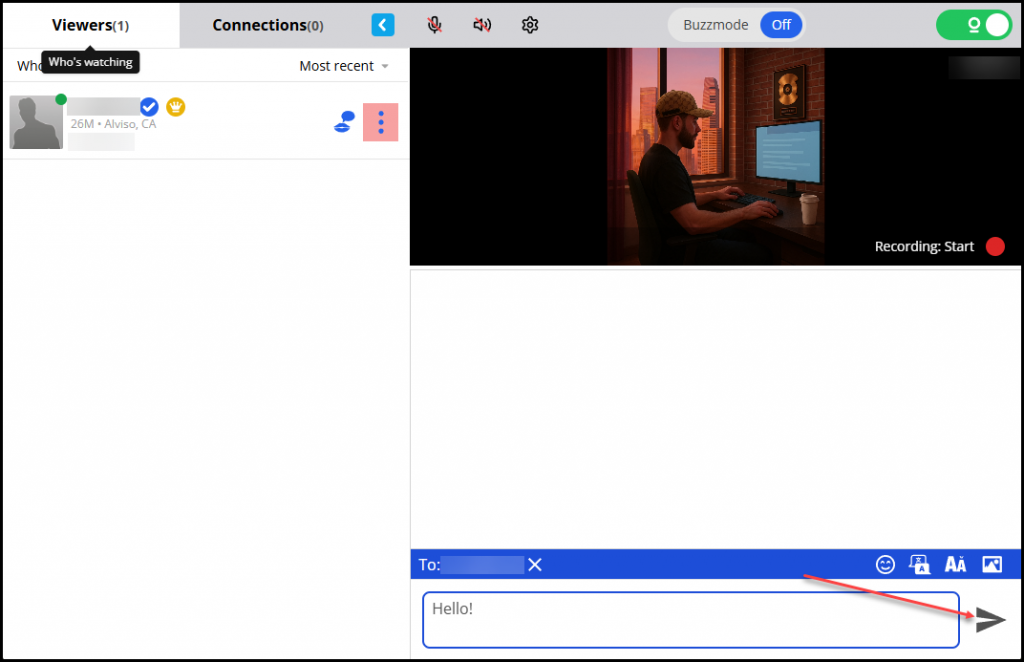Click the muted speaker icon
The width and height of the screenshot is (1024, 662).
point(482,25)
